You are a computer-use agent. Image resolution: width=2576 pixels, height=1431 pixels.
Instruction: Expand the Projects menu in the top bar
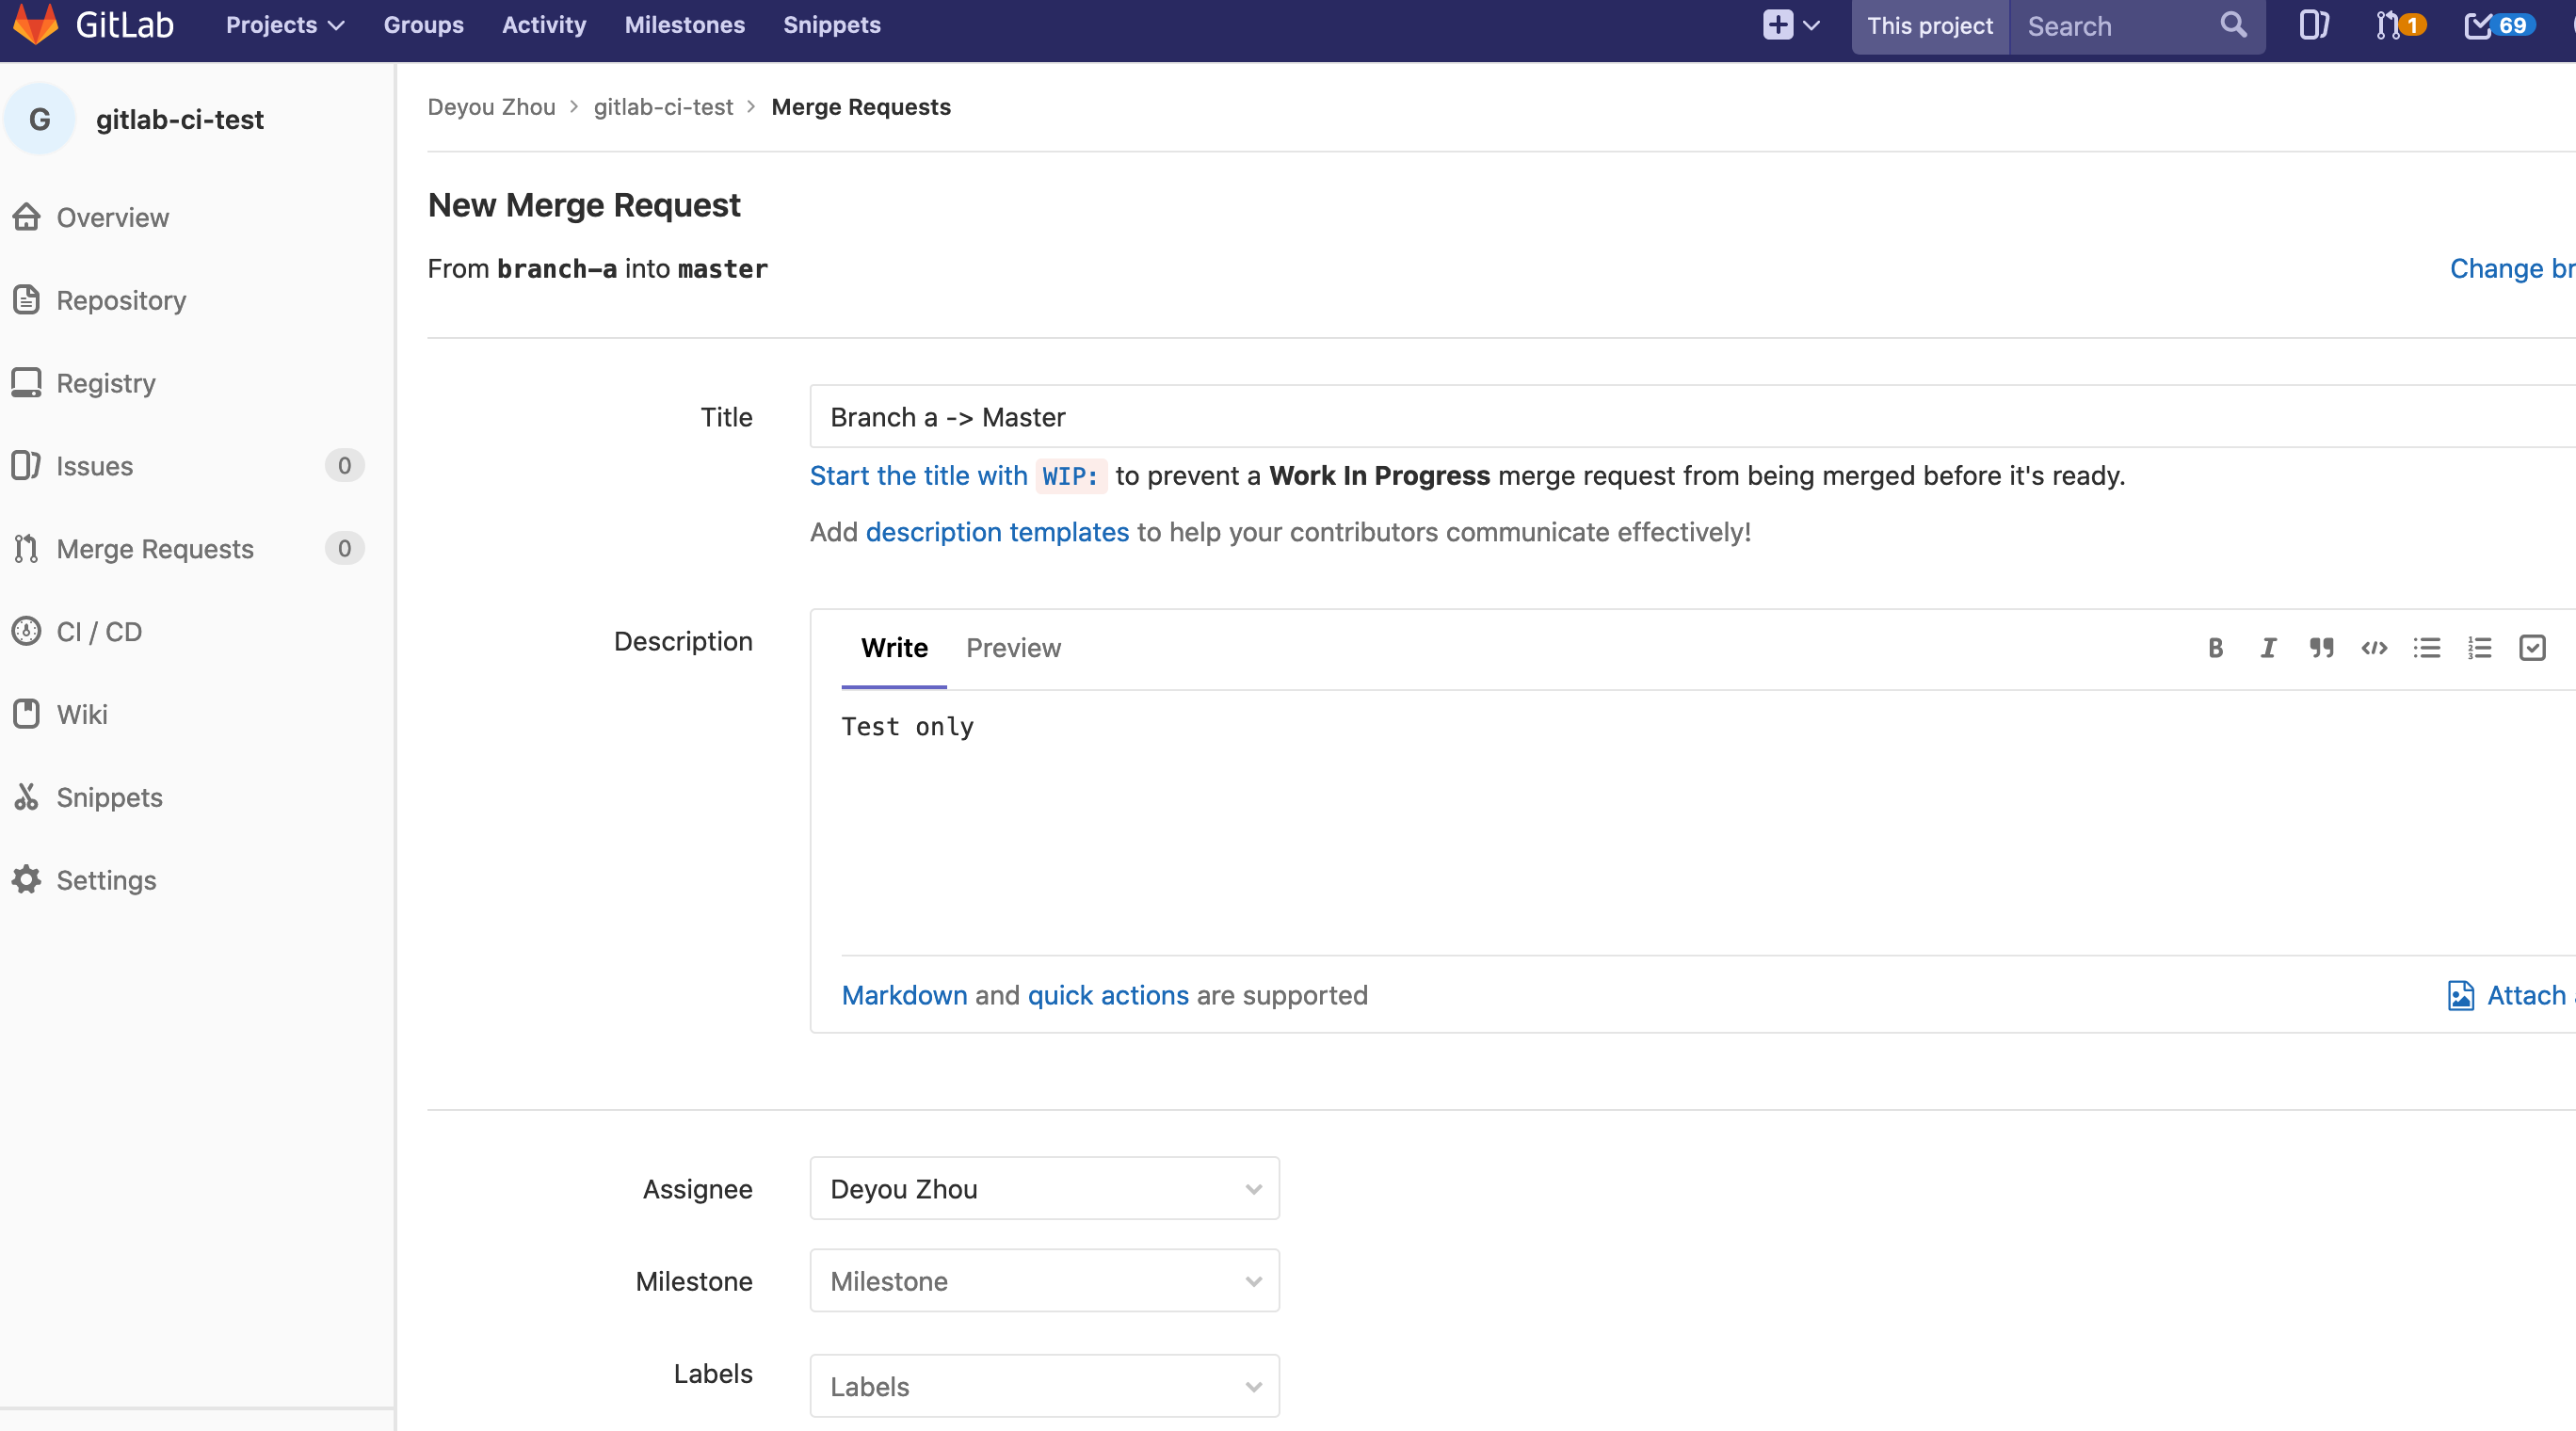point(284,25)
